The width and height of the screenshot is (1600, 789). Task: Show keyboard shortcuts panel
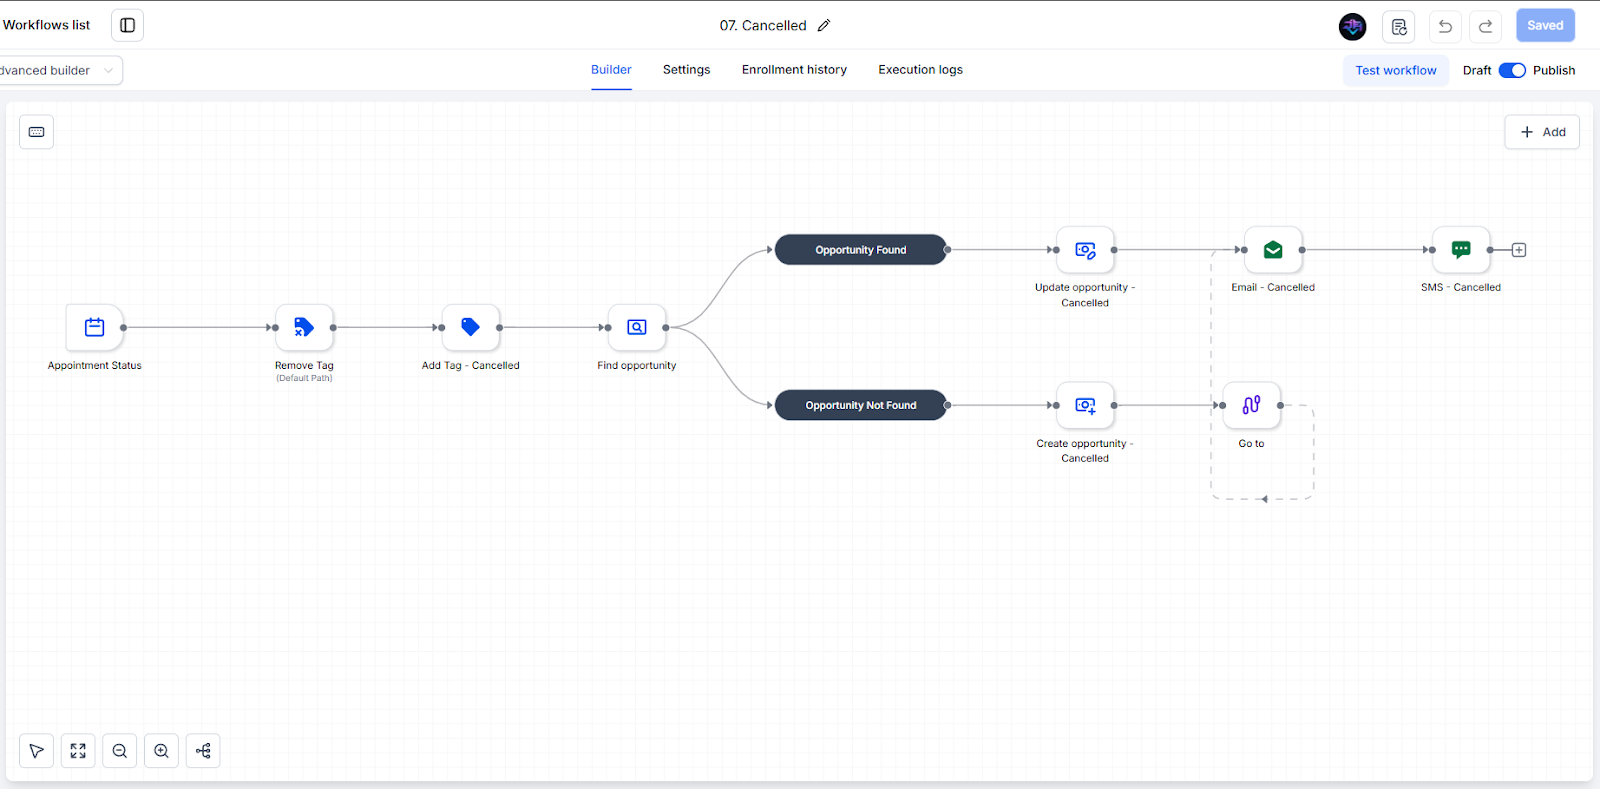37,132
